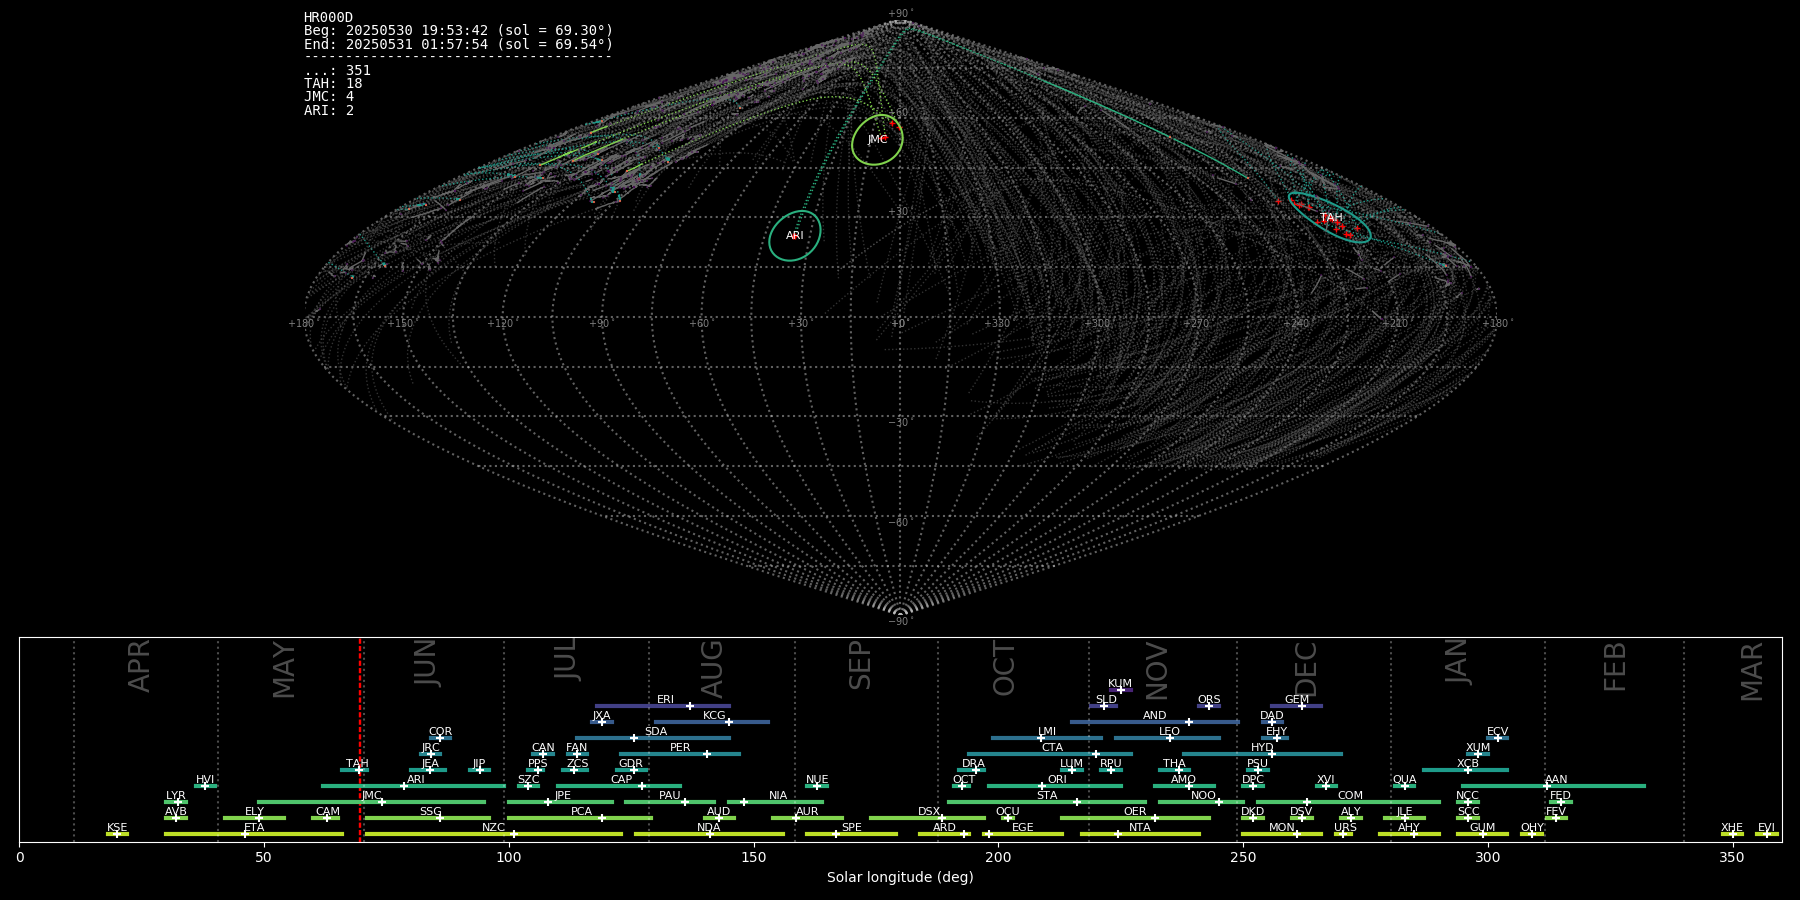Click the KSE shower label in timeline
Screen dimensions: 1800x900
point(117,828)
